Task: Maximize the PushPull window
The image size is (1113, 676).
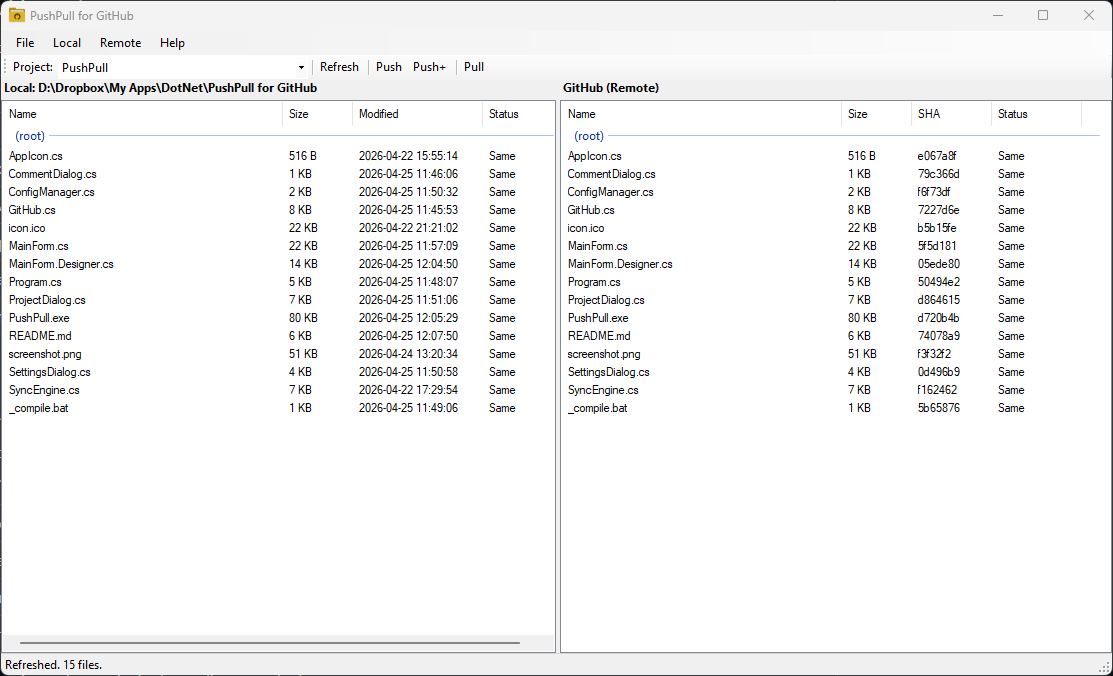Action: pyautogui.click(x=1043, y=15)
